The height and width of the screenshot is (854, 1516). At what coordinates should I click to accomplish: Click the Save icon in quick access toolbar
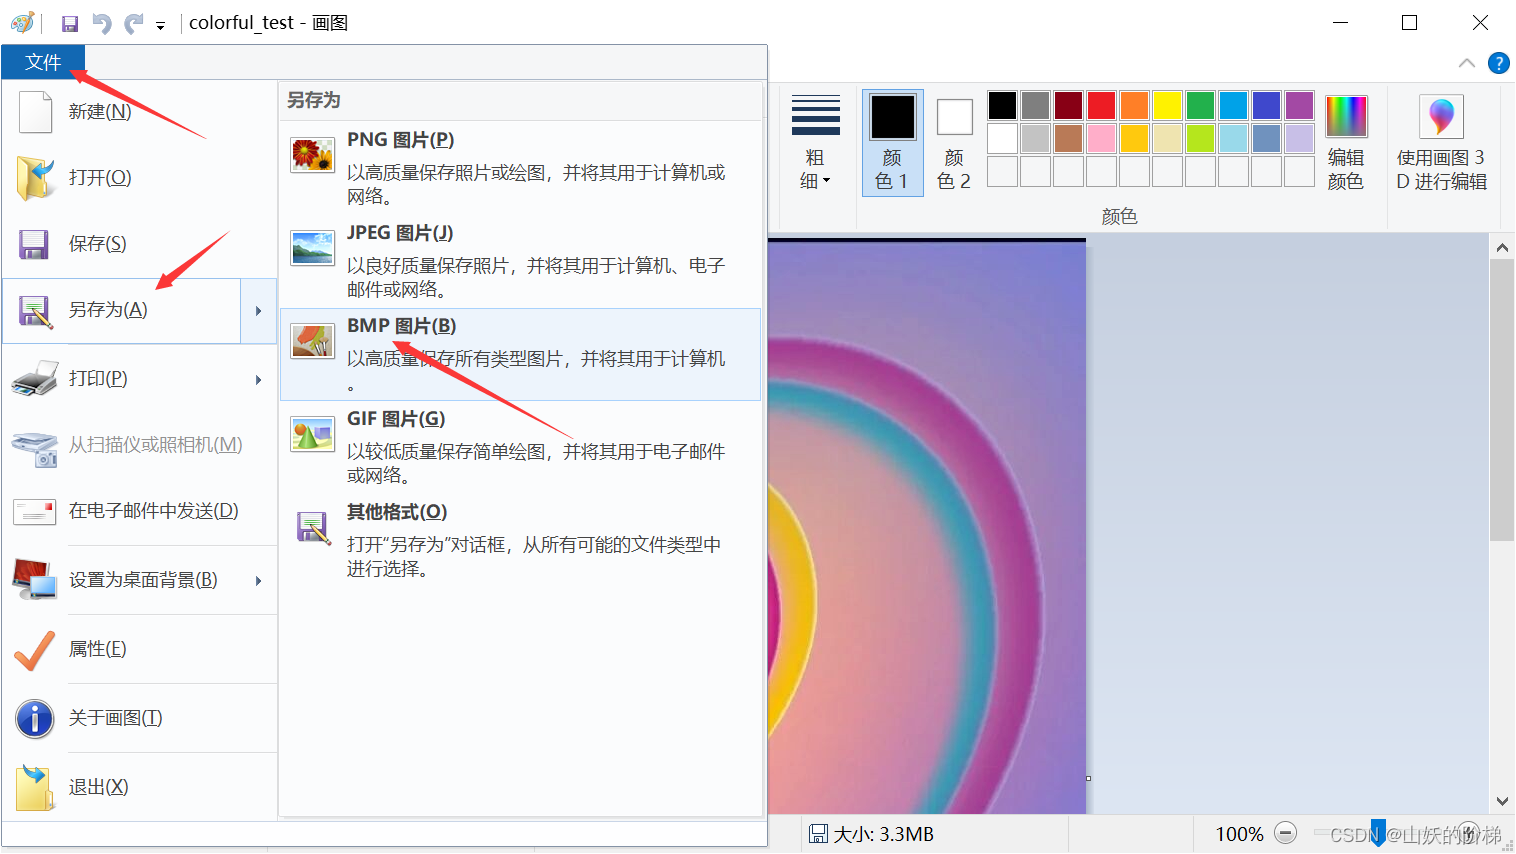coord(70,23)
